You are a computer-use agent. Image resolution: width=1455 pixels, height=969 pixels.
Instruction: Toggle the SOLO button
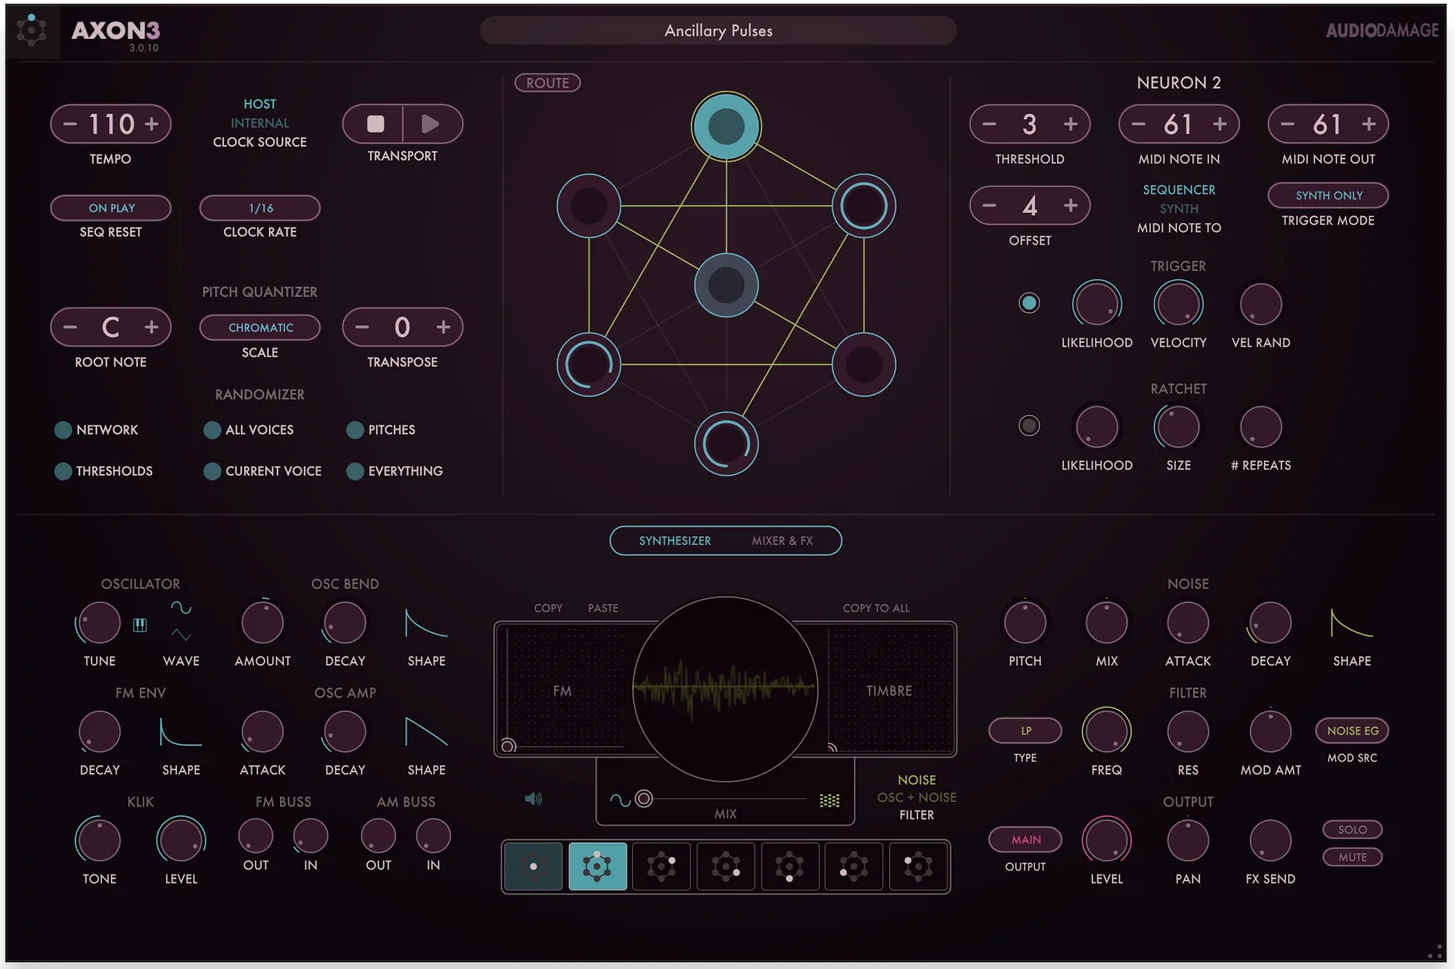pos(1352,829)
